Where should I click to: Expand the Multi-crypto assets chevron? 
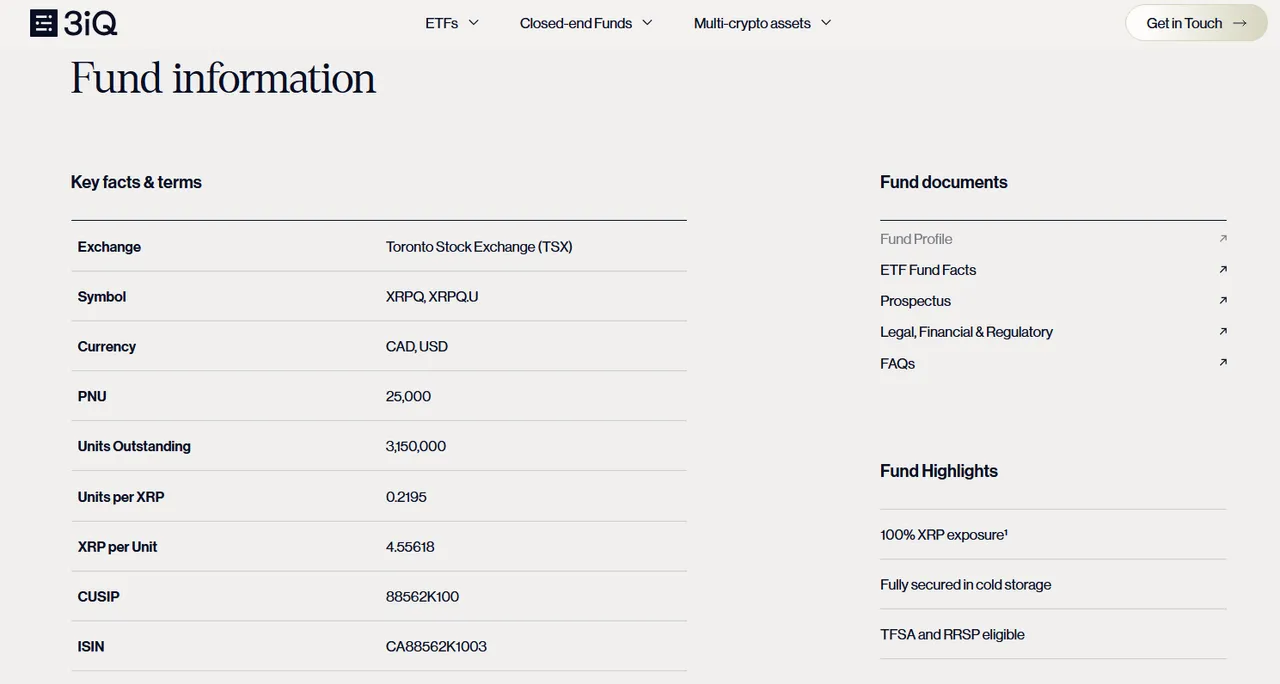pyautogui.click(x=826, y=23)
